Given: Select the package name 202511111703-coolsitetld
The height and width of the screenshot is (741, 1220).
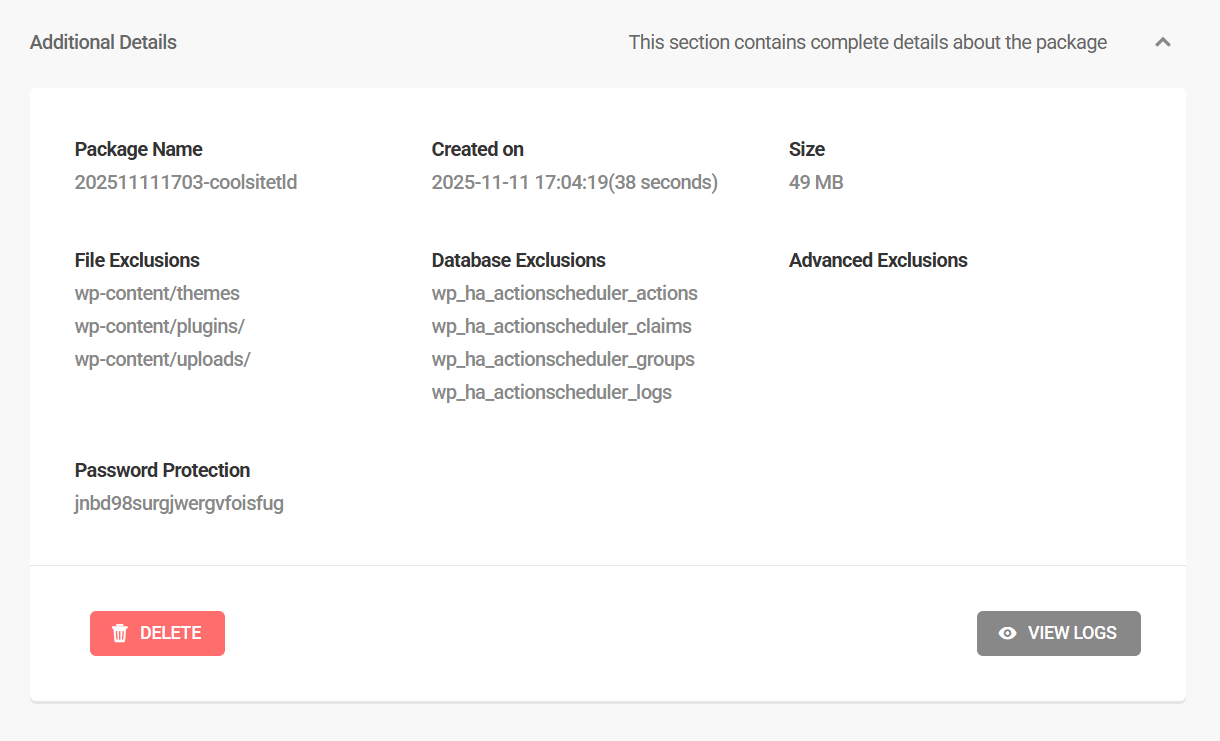Looking at the screenshot, I should click(185, 182).
